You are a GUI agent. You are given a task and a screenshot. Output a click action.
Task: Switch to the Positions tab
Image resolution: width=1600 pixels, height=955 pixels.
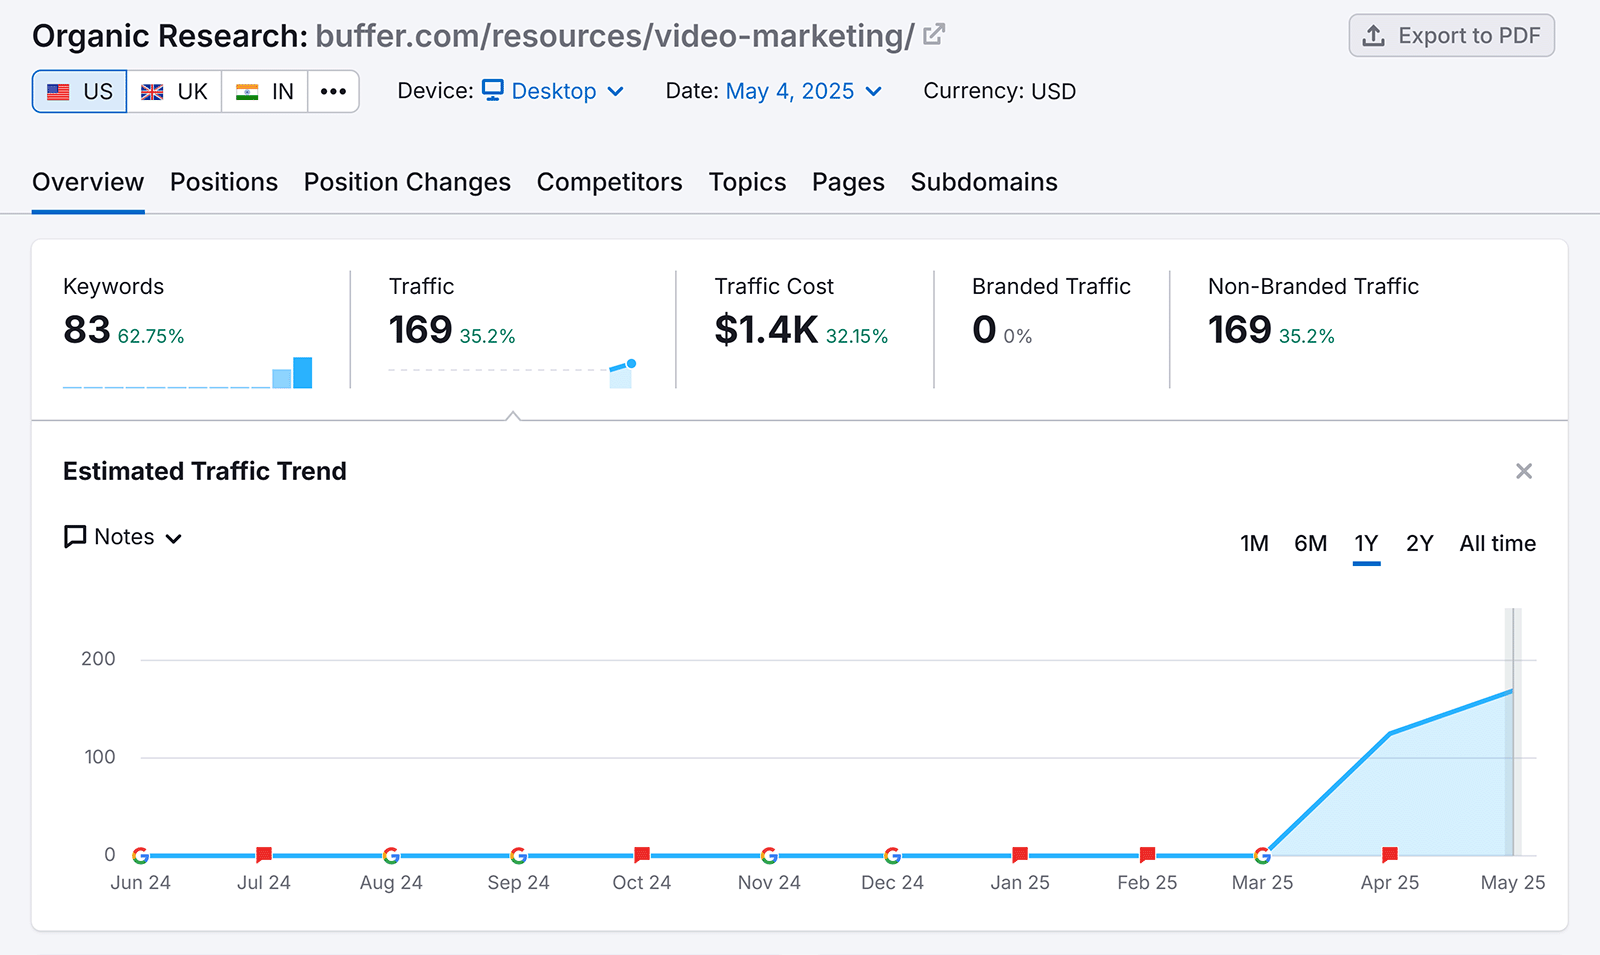point(223,182)
